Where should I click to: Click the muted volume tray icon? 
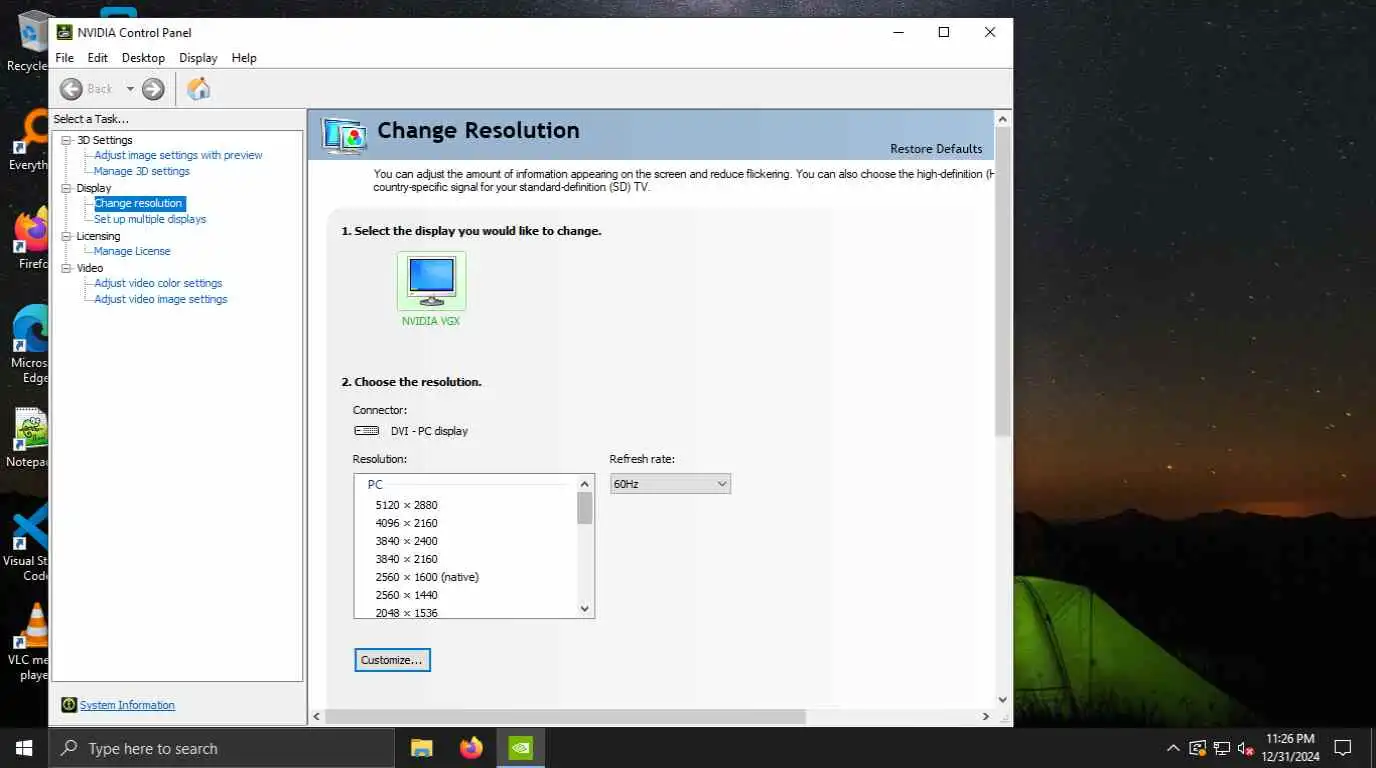1246,748
